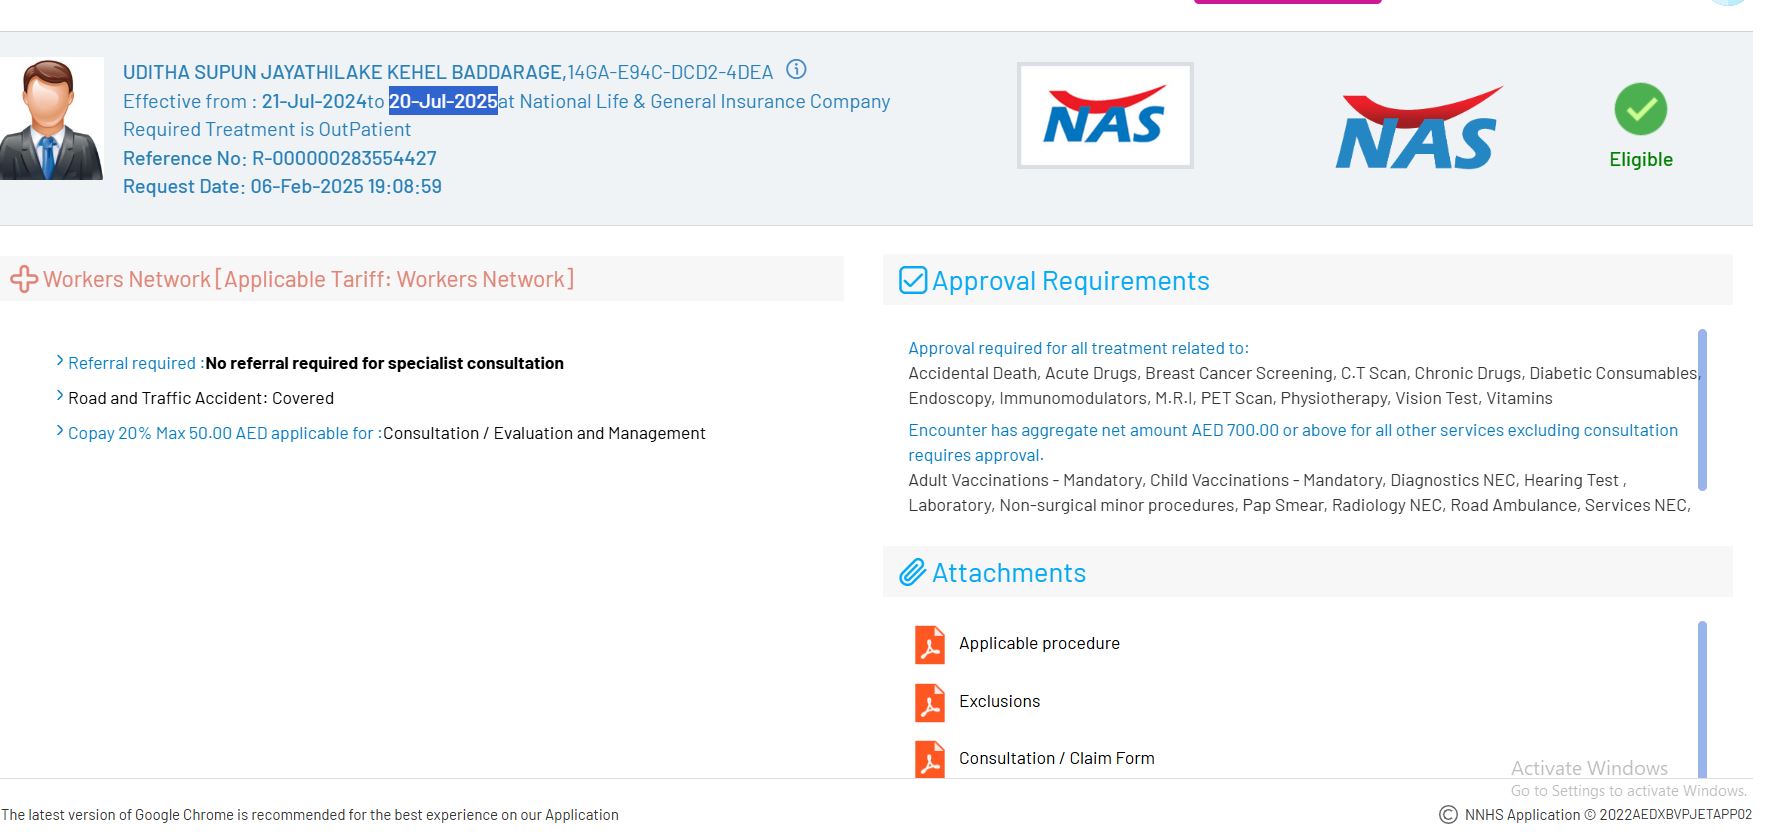
Task: Expand the Referral required chevron
Action: coord(60,361)
